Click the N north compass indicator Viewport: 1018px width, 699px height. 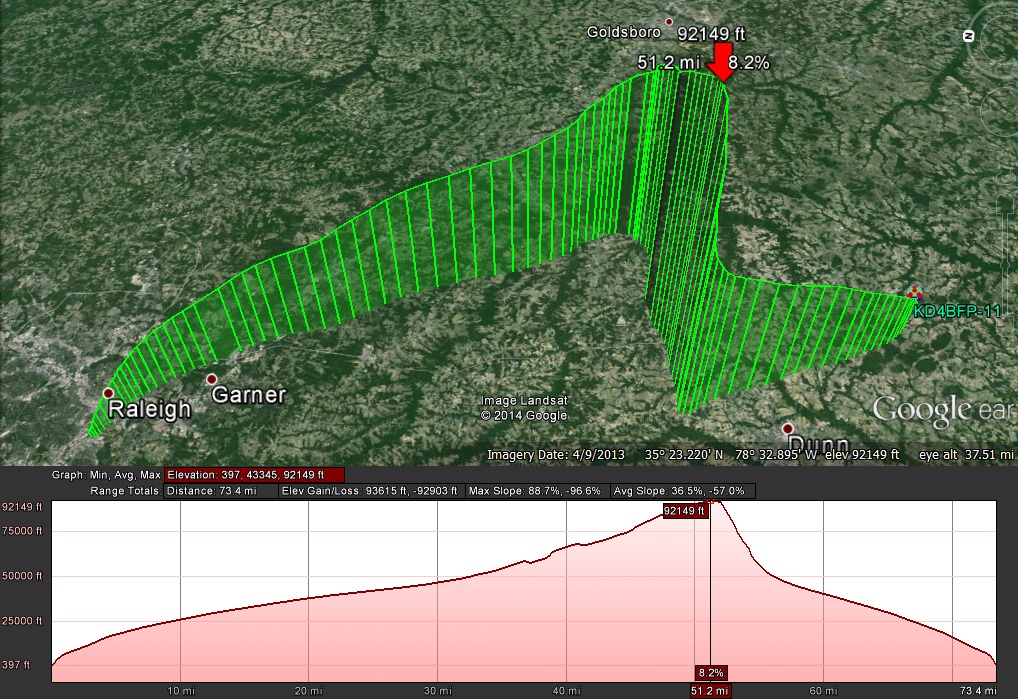(x=967, y=35)
